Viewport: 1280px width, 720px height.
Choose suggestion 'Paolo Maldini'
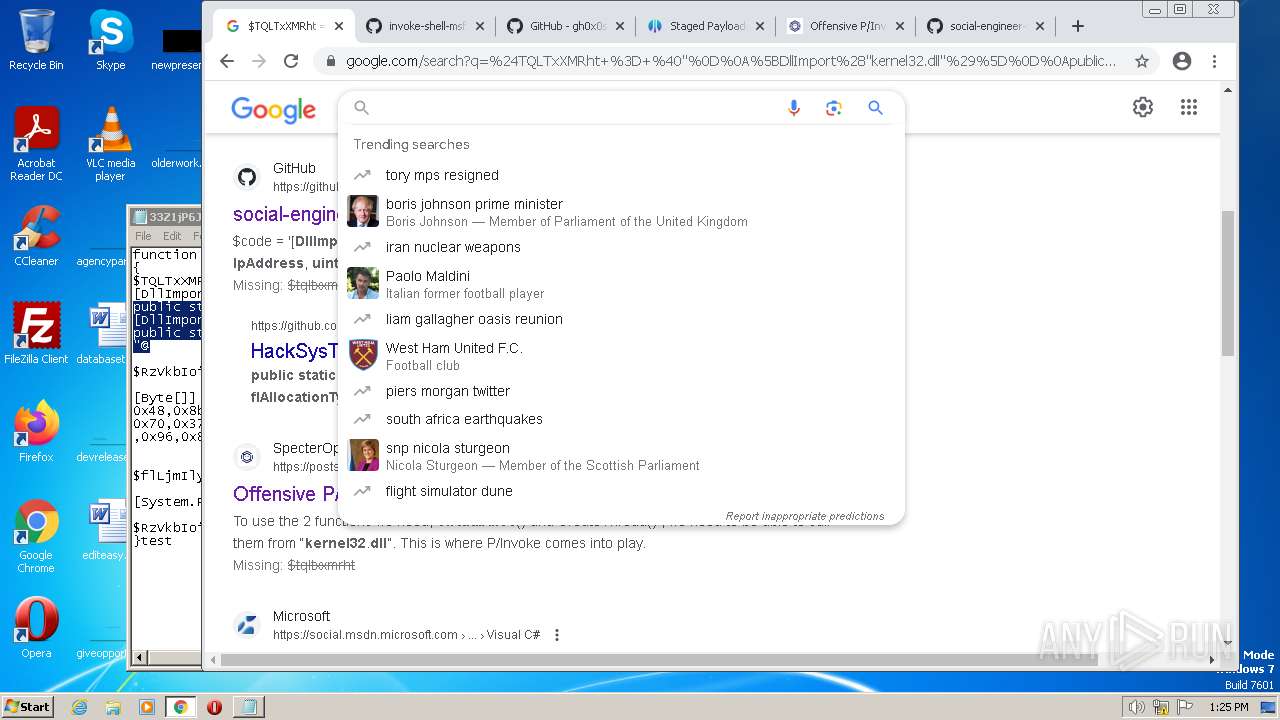pos(621,284)
